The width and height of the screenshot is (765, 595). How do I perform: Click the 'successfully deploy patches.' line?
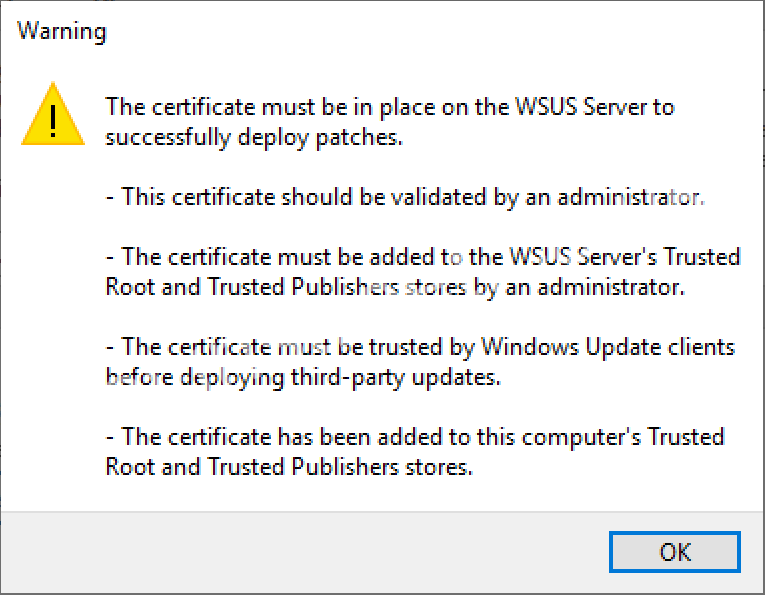(254, 137)
